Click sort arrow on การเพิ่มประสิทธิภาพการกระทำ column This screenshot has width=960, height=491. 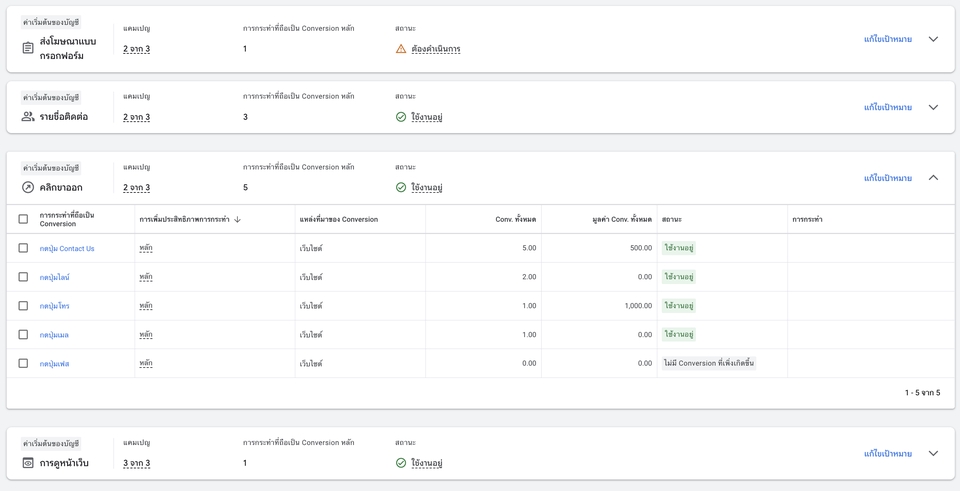pyautogui.click(x=237, y=220)
